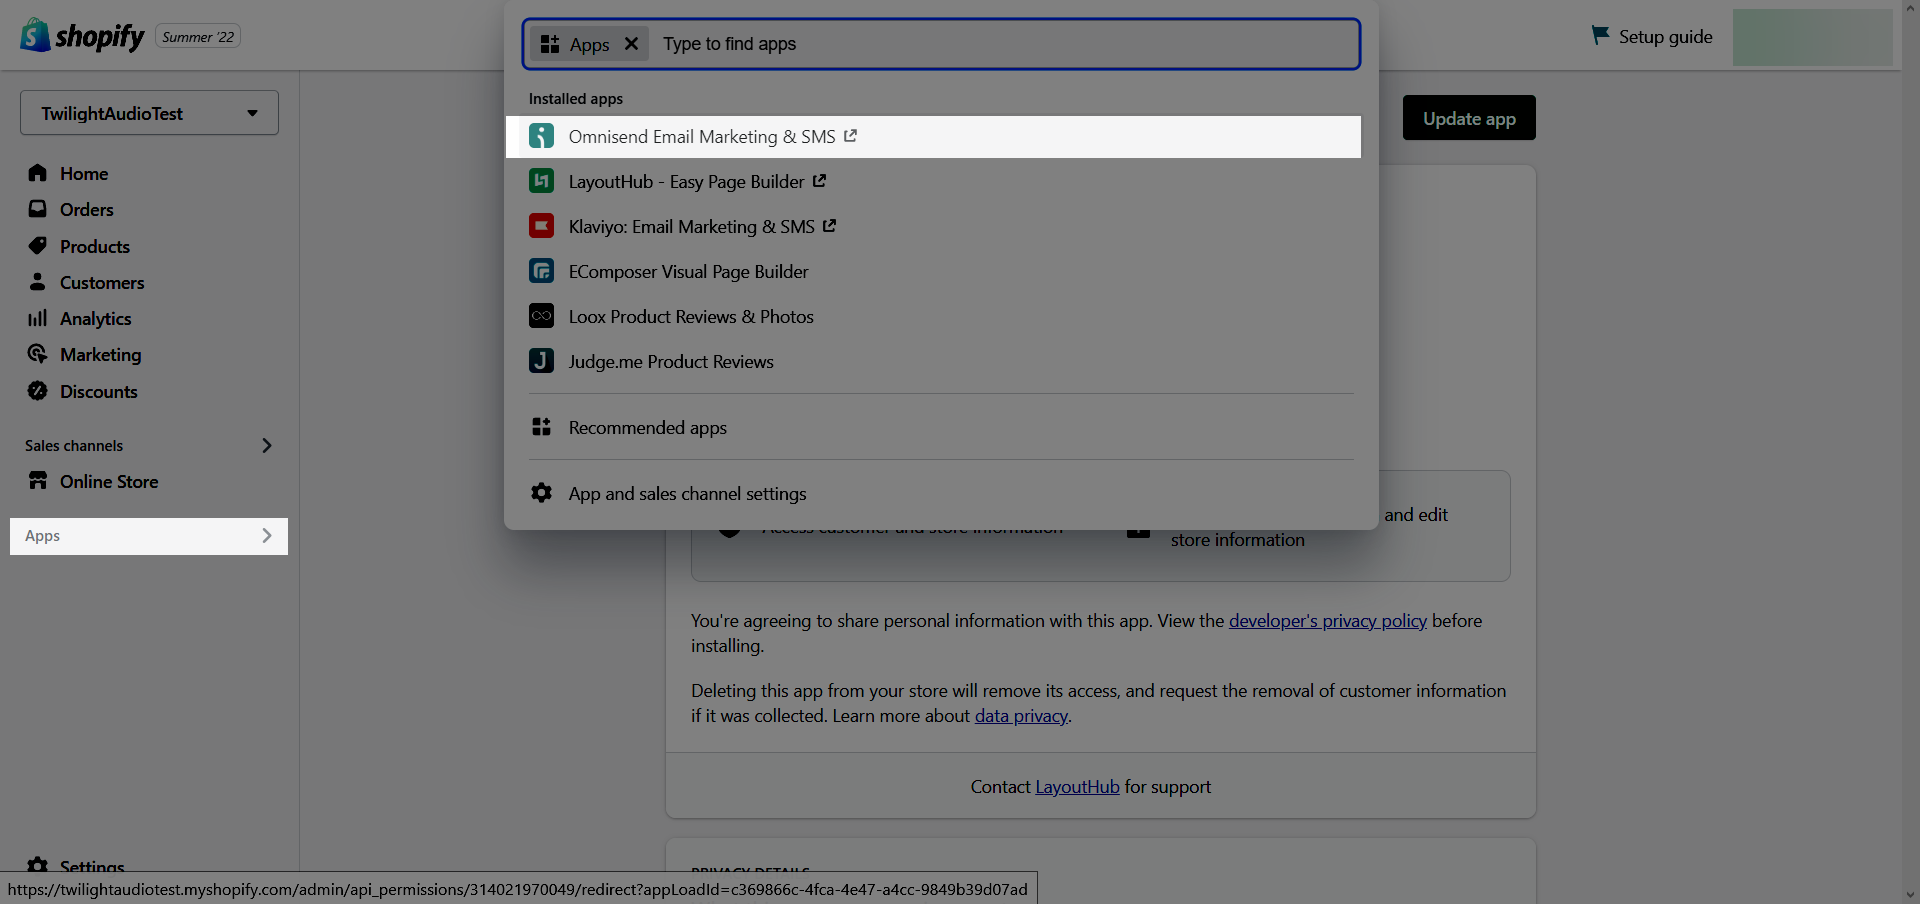This screenshot has width=1920, height=904.
Task: Expand Sales channels chevron
Action: pos(266,445)
